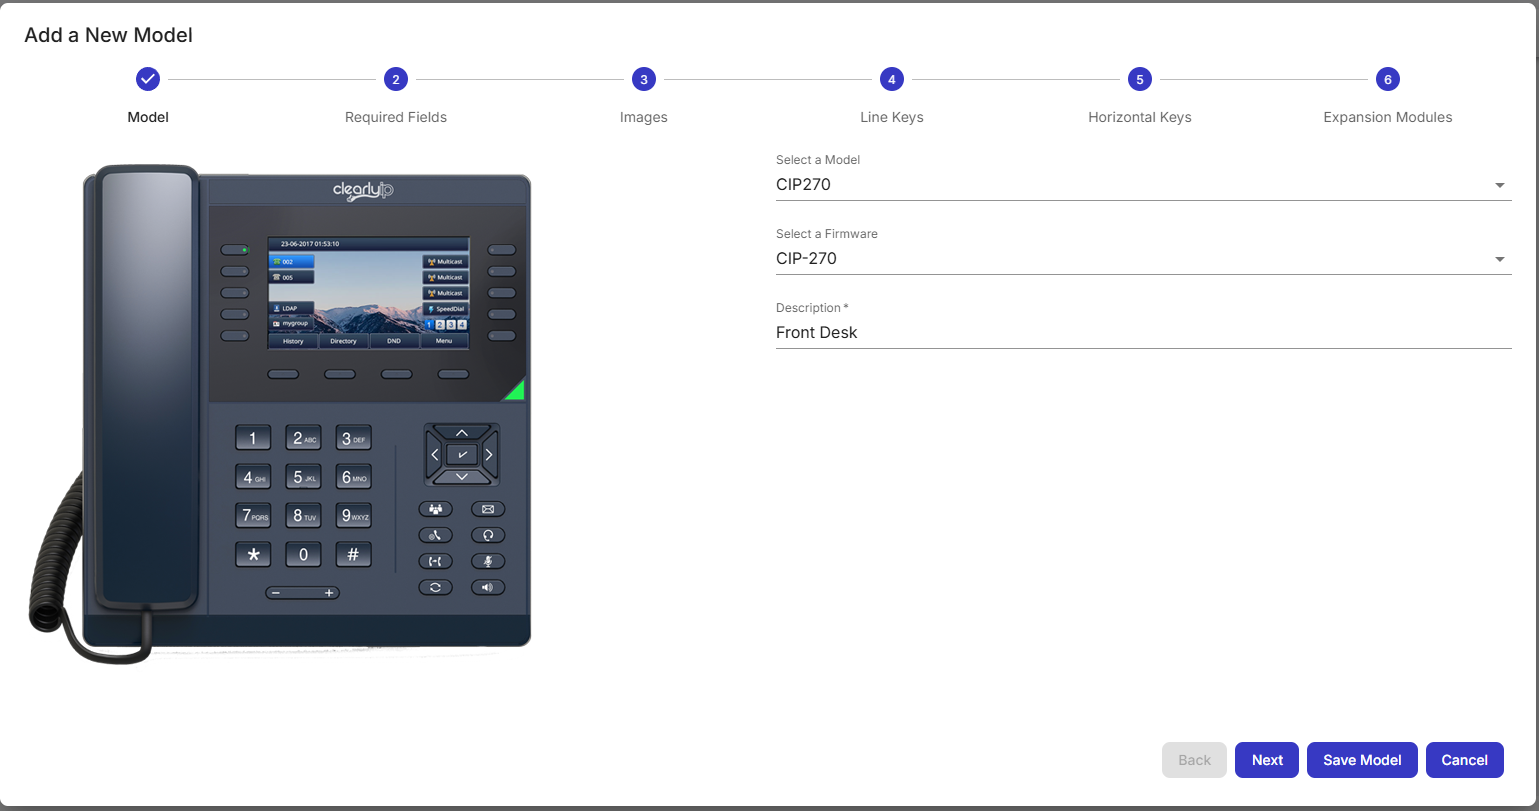1539x811 pixels.
Task: Go to the completed Model step
Action: coord(148,79)
